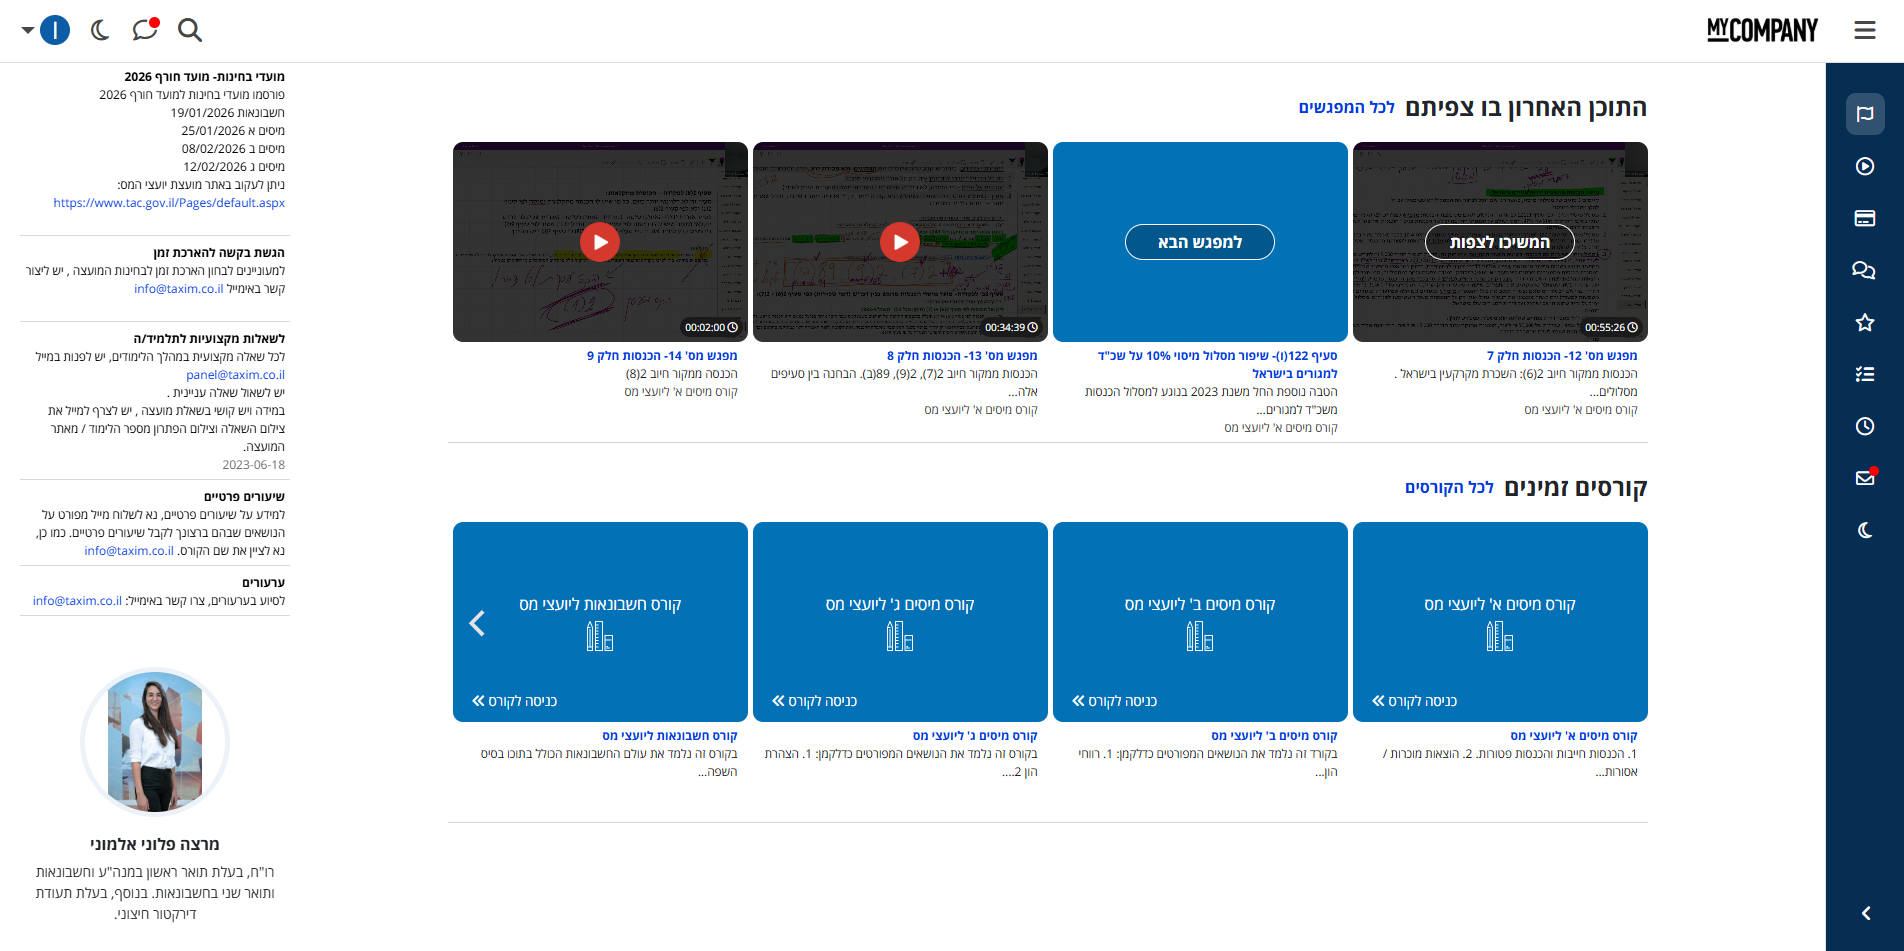Open favorites star icon in sidebar
This screenshot has width=1904, height=951.
1864,322
